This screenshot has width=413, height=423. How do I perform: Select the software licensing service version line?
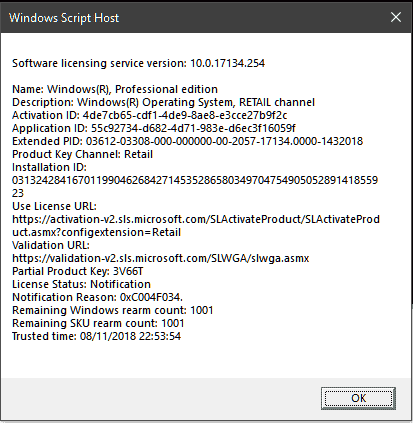tap(138, 63)
